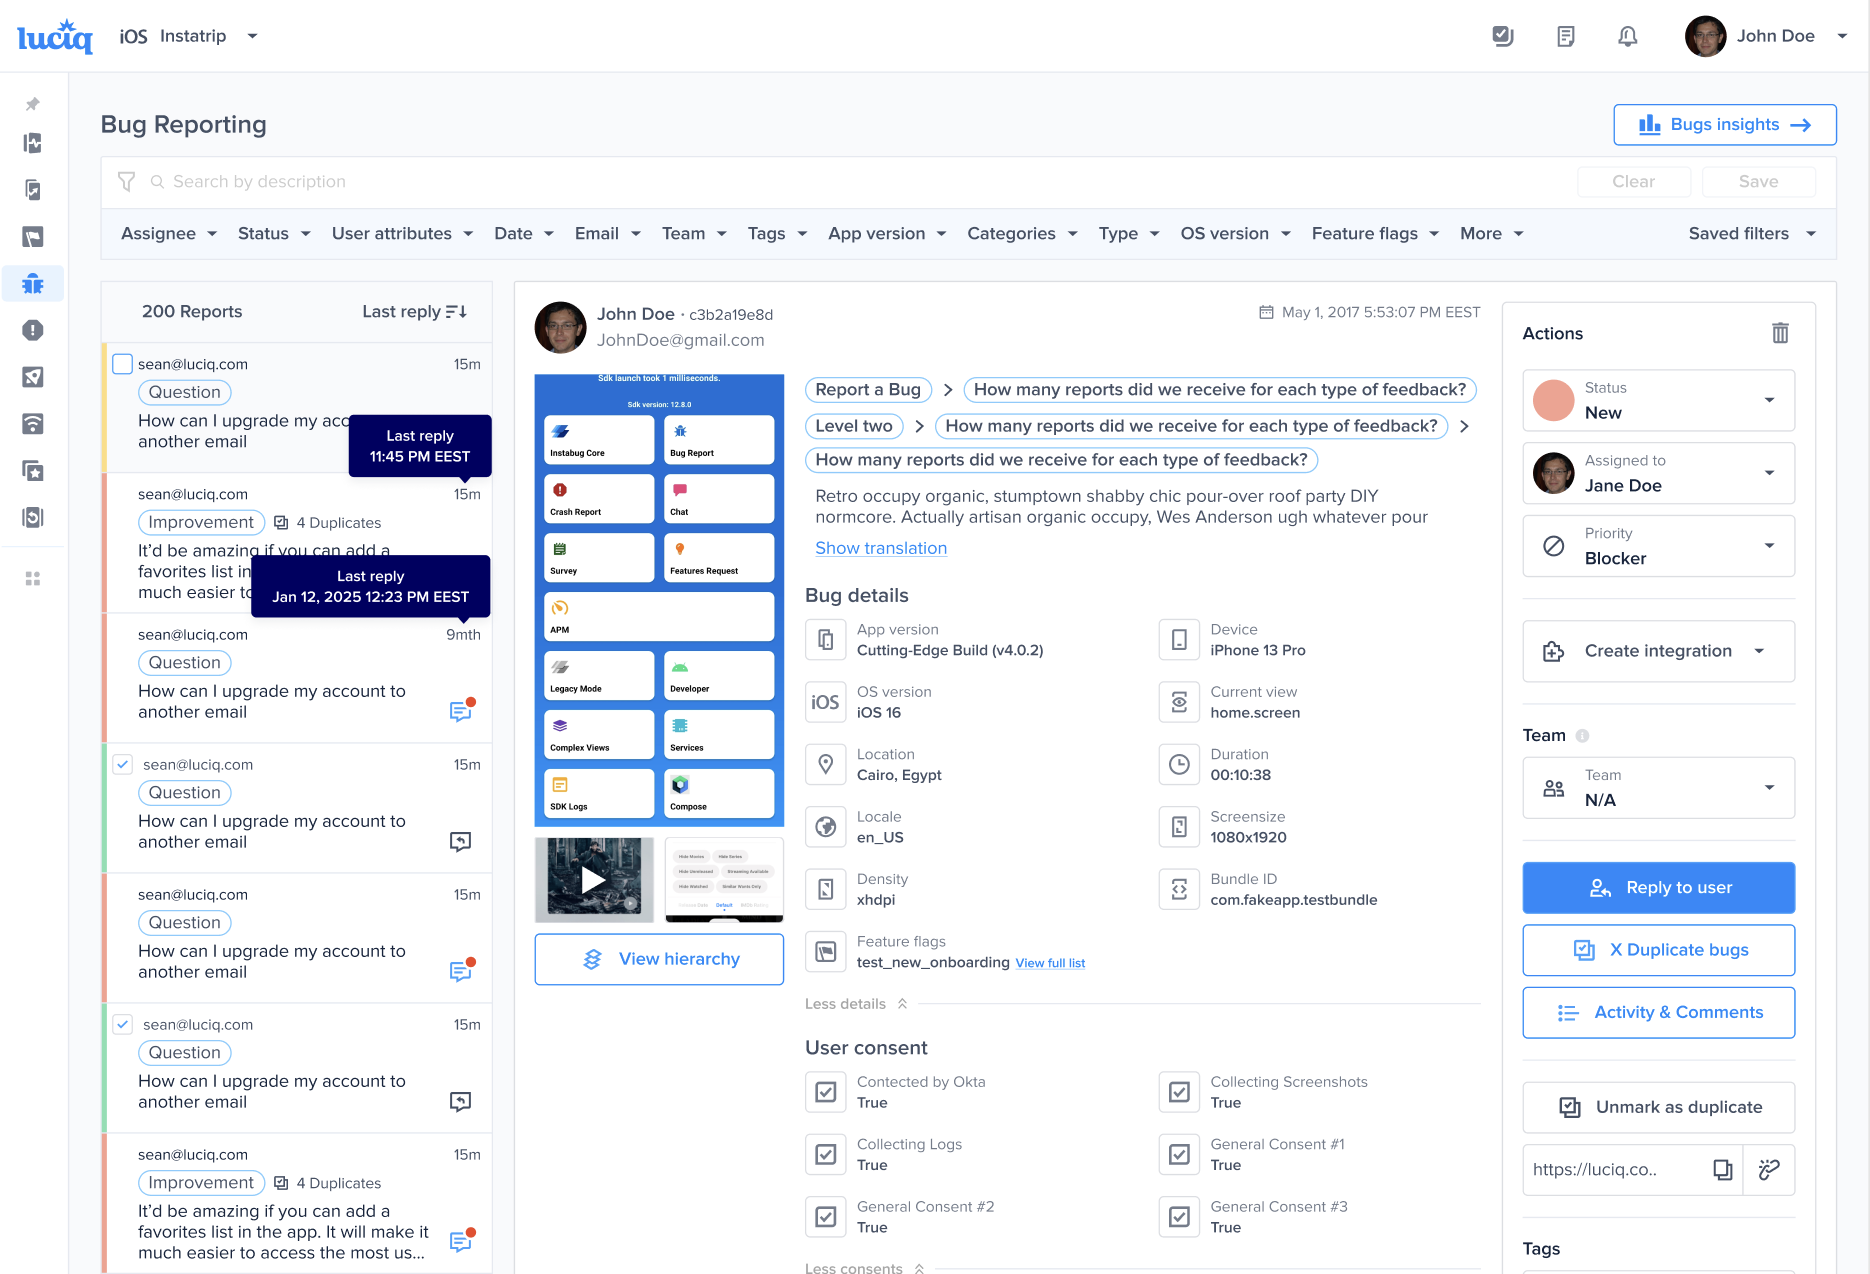Viewport: 1870px width, 1274px height.
Task: Open the Categories filter
Action: pyautogui.click(x=1022, y=234)
